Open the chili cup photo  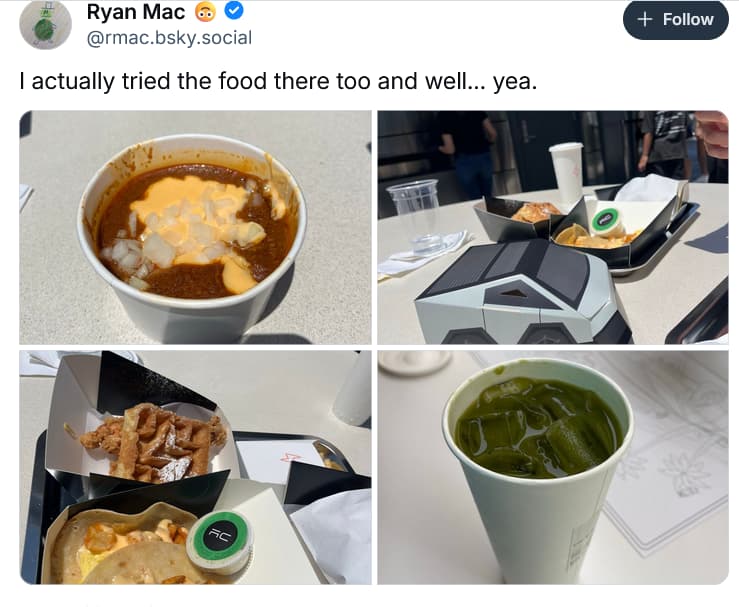(195, 227)
